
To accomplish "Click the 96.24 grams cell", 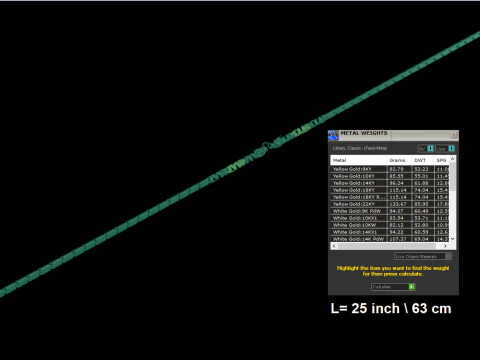I will pyautogui.click(x=399, y=183).
